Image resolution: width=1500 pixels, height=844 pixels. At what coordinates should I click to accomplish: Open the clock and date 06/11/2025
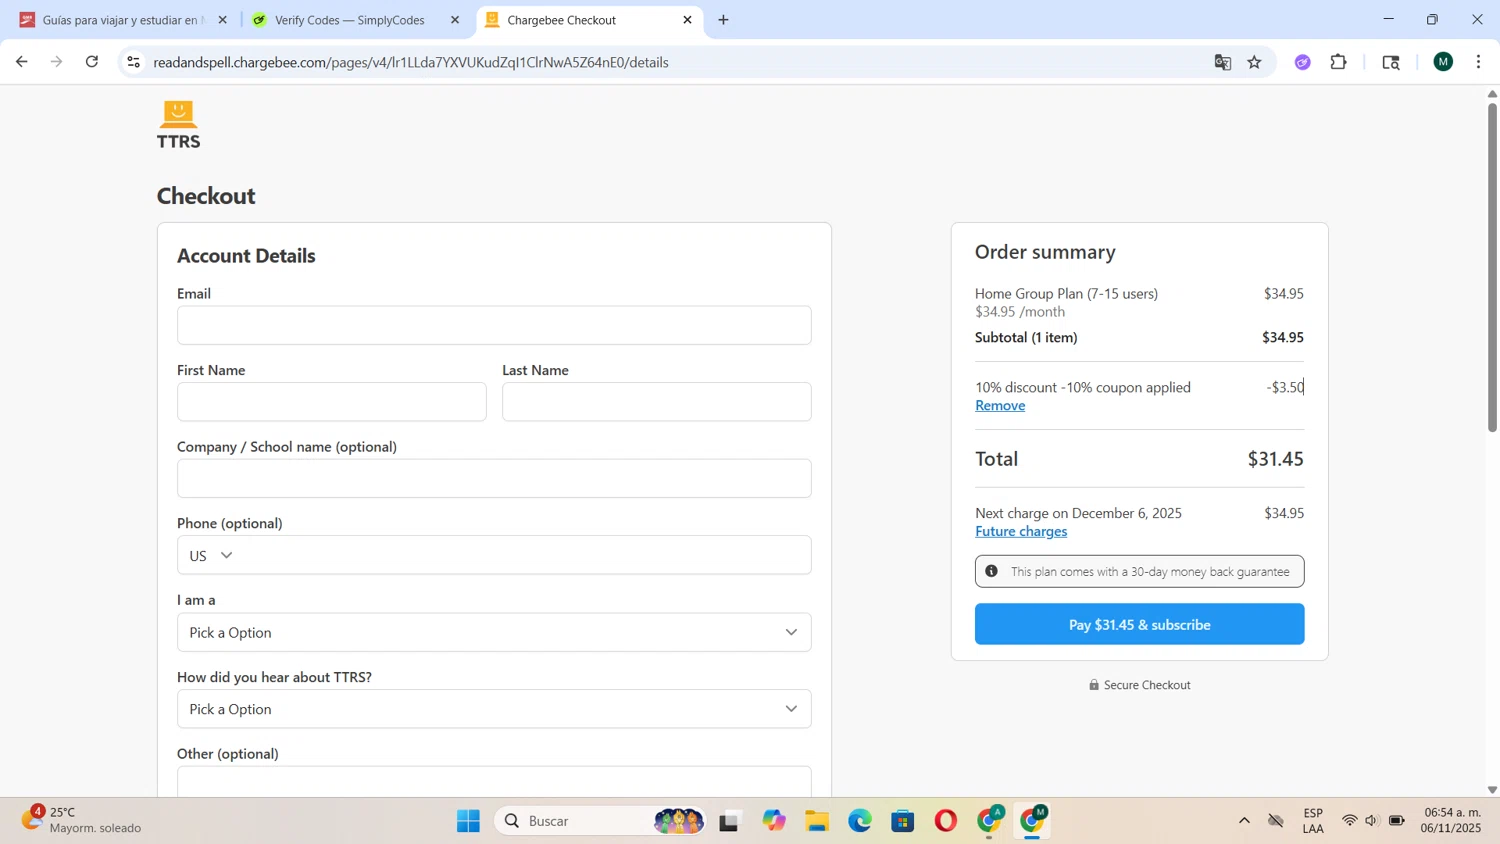pyautogui.click(x=1453, y=820)
